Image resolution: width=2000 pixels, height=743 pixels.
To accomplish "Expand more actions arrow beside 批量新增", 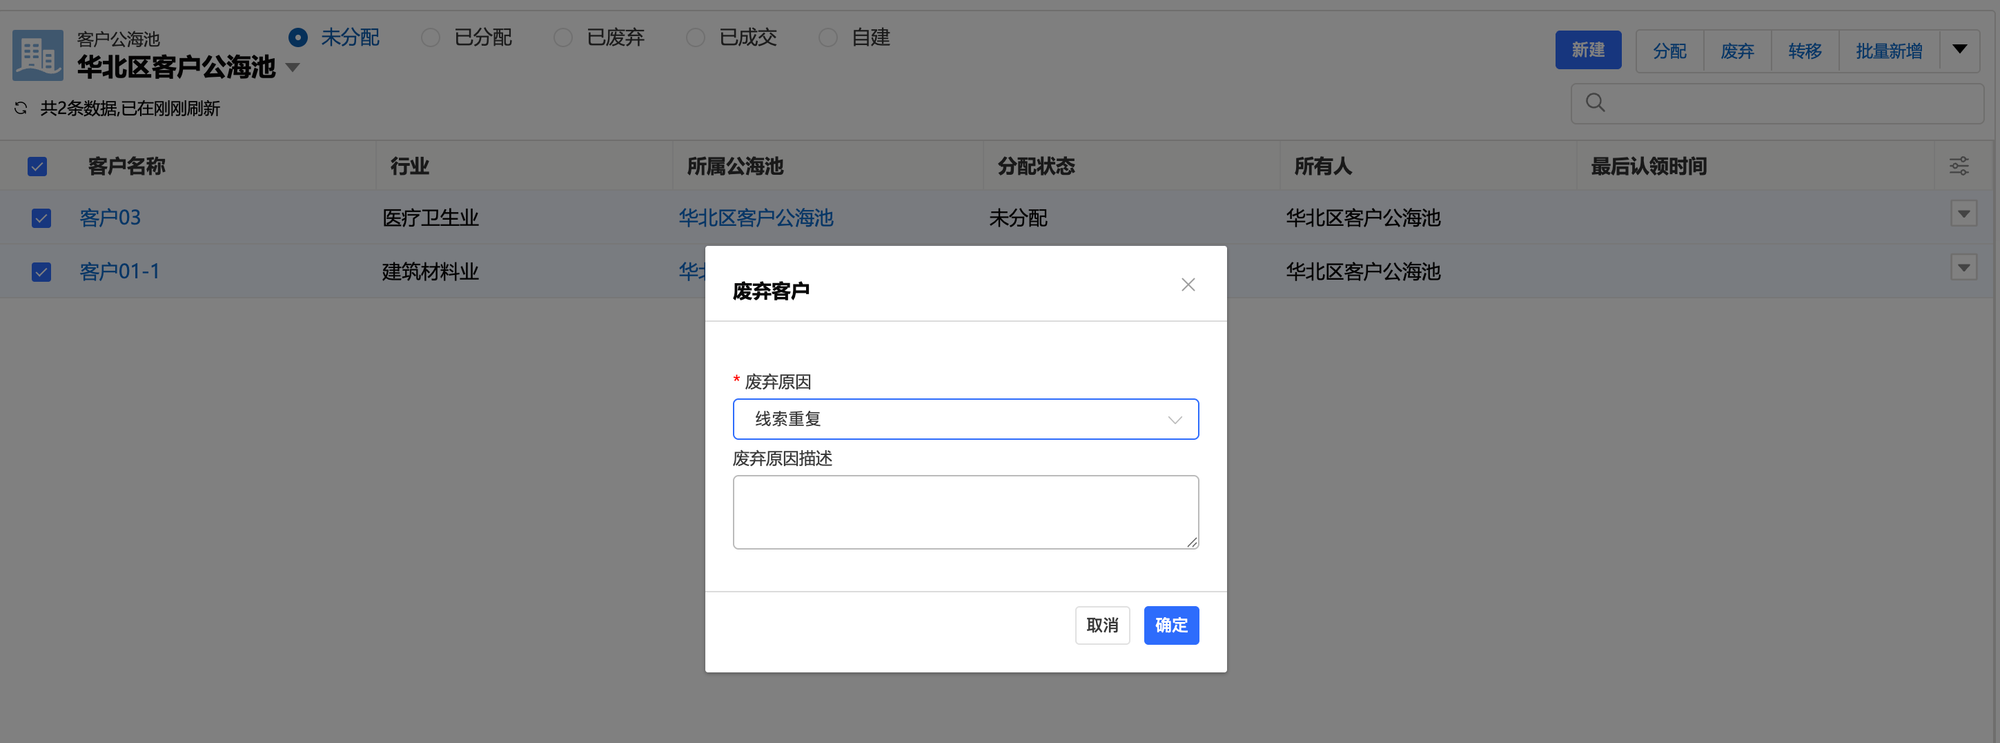I will [x=1959, y=50].
